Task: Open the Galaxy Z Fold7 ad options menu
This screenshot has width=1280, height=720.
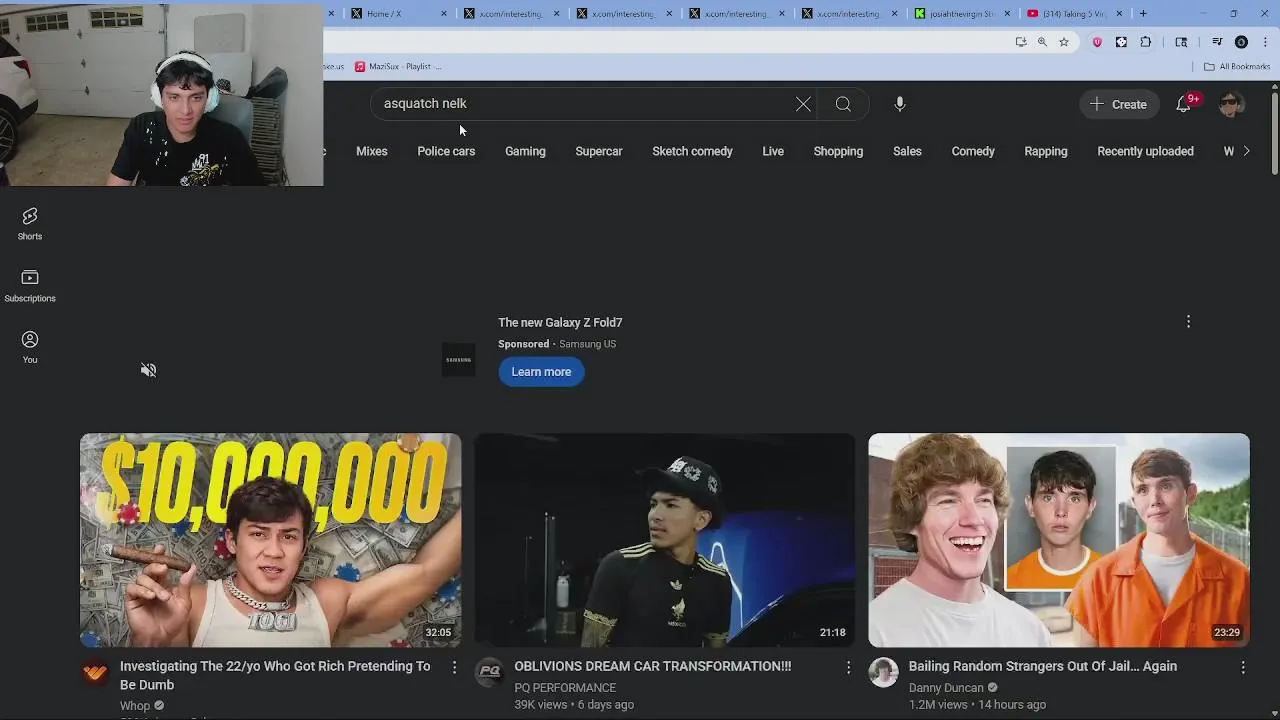Action: 1188,322
